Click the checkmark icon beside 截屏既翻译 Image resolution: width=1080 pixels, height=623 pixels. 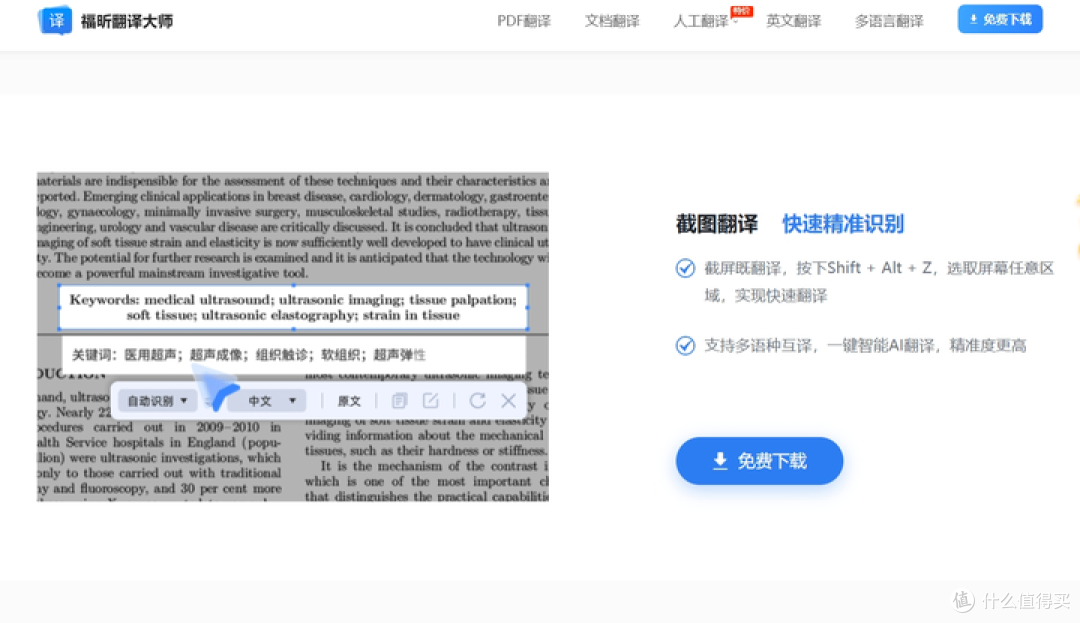(x=685, y=268)
